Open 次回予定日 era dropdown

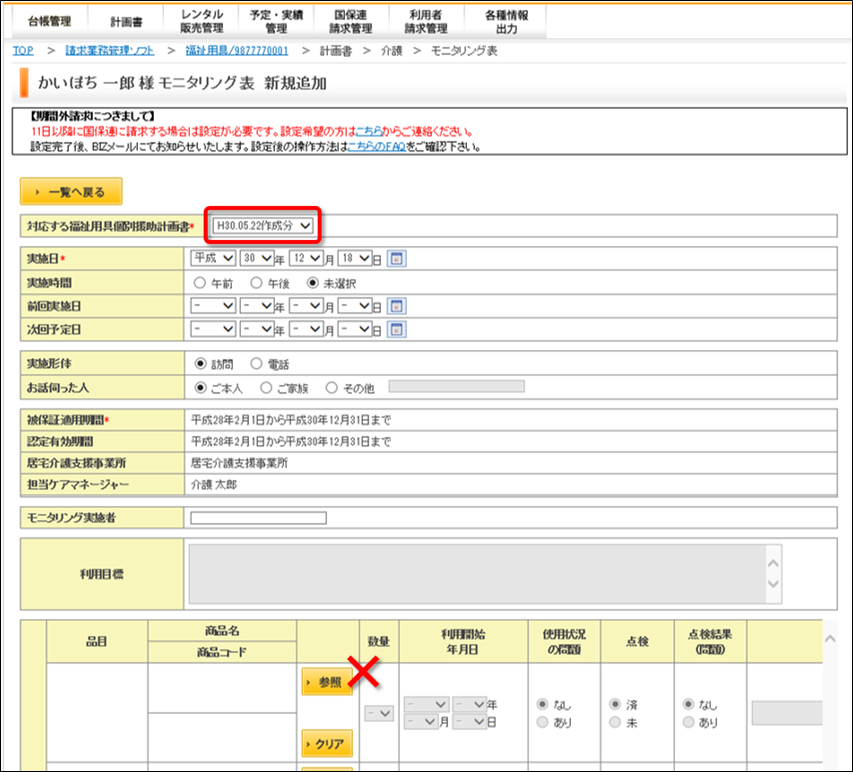(x=213, y=329)
